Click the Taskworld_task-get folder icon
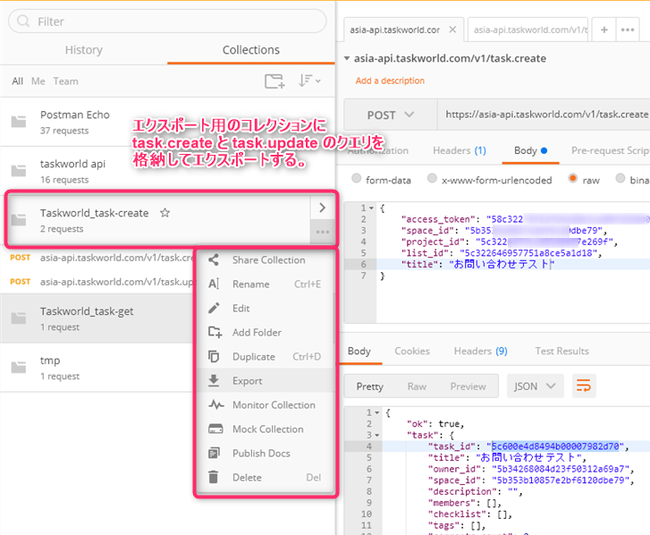Viewport: 650px width, 535px height. coord(19,318)
